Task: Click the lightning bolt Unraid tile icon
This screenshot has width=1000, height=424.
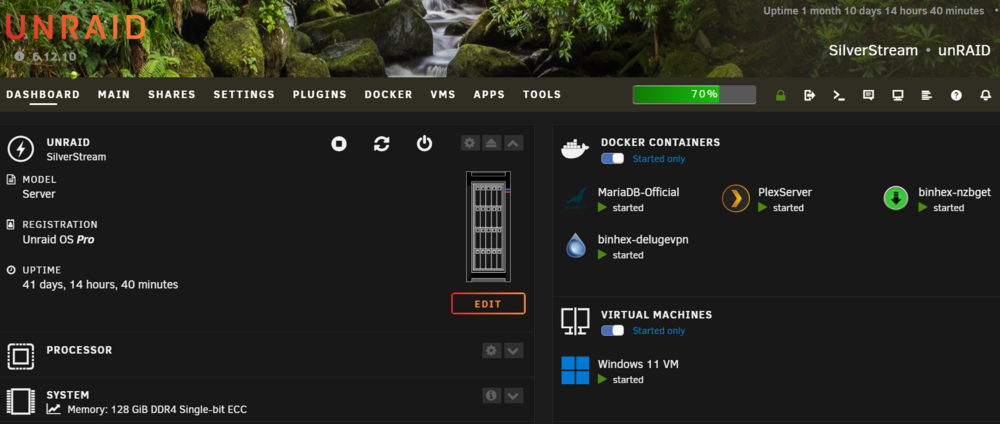Action: tap(20, 149)
